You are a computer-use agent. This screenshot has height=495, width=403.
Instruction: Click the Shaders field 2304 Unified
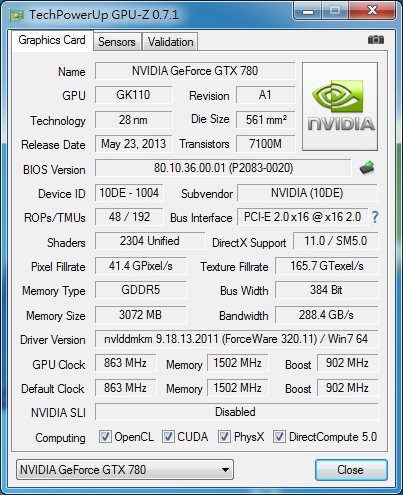pyautogui.click(x=150, y=241)
